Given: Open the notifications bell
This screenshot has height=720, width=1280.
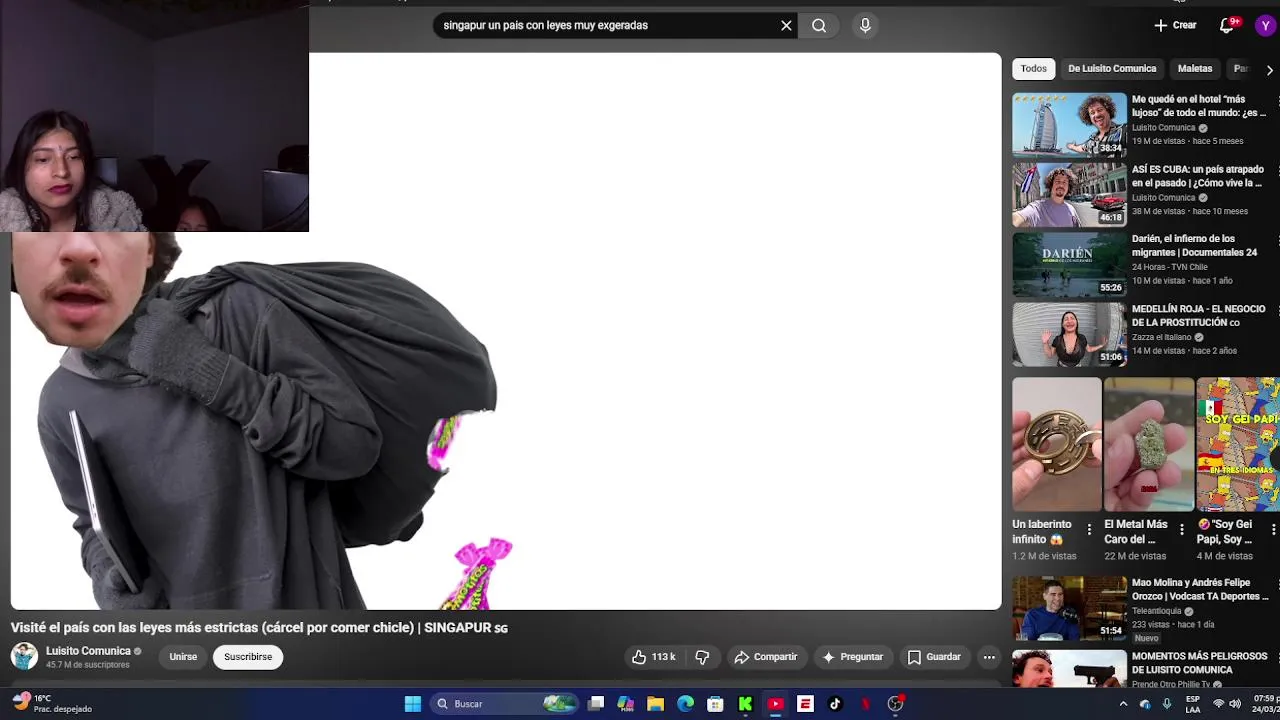Looking at the screenshot, I should click(x=1227, y=26).
